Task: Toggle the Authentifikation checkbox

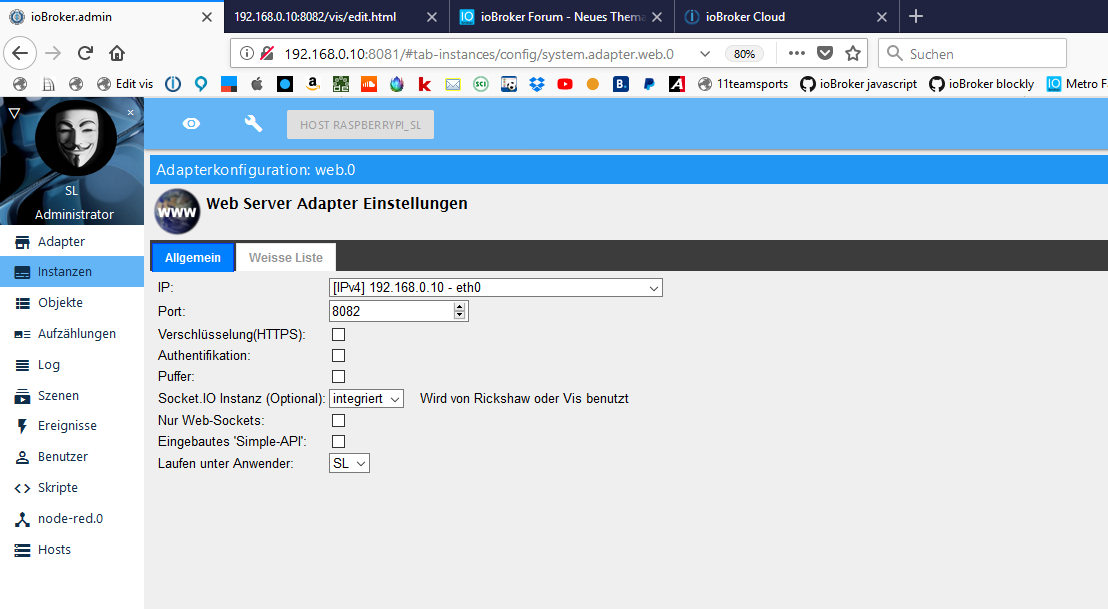Action: pyautogui.click(x=338, y=355)
